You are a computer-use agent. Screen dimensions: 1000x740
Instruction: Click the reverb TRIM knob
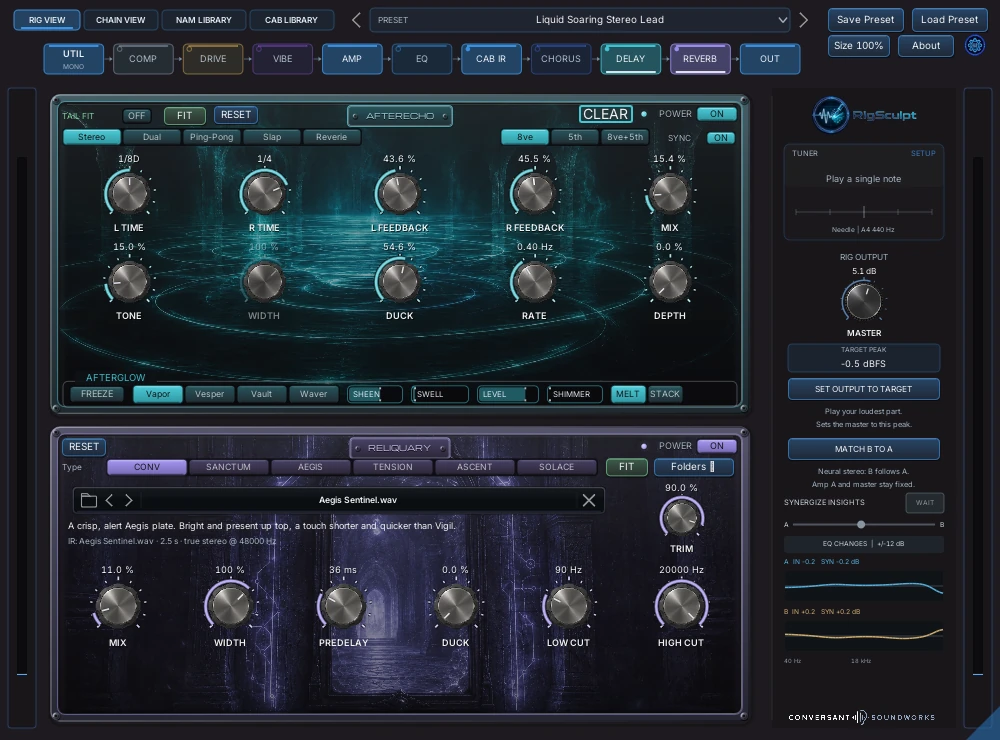point(681,517)
